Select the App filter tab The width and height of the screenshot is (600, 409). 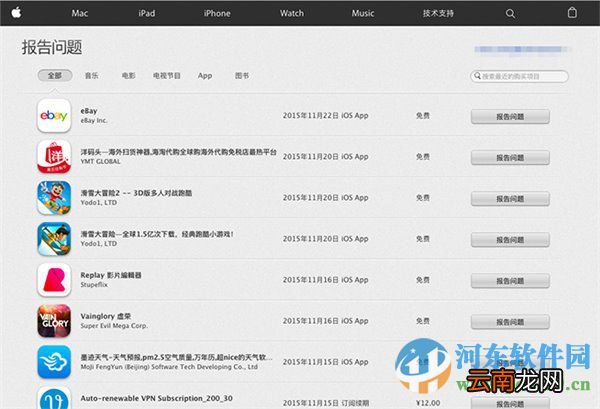[205, 76]
